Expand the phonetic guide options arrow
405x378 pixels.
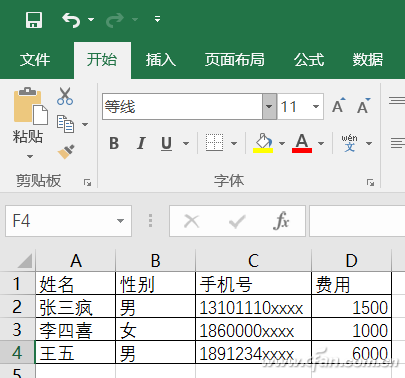tap(369, 144)
